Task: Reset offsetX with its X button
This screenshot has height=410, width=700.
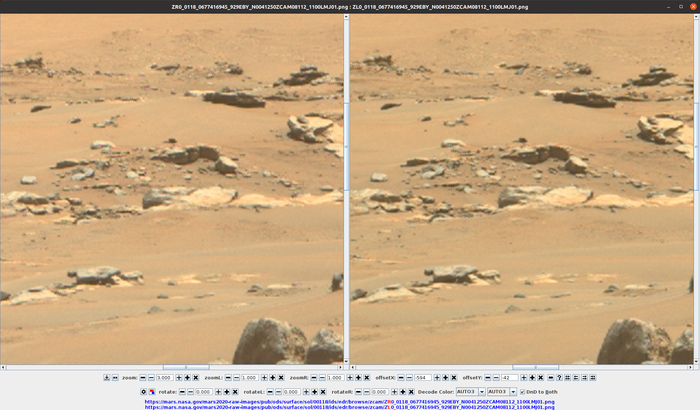Action: (454, 378)
